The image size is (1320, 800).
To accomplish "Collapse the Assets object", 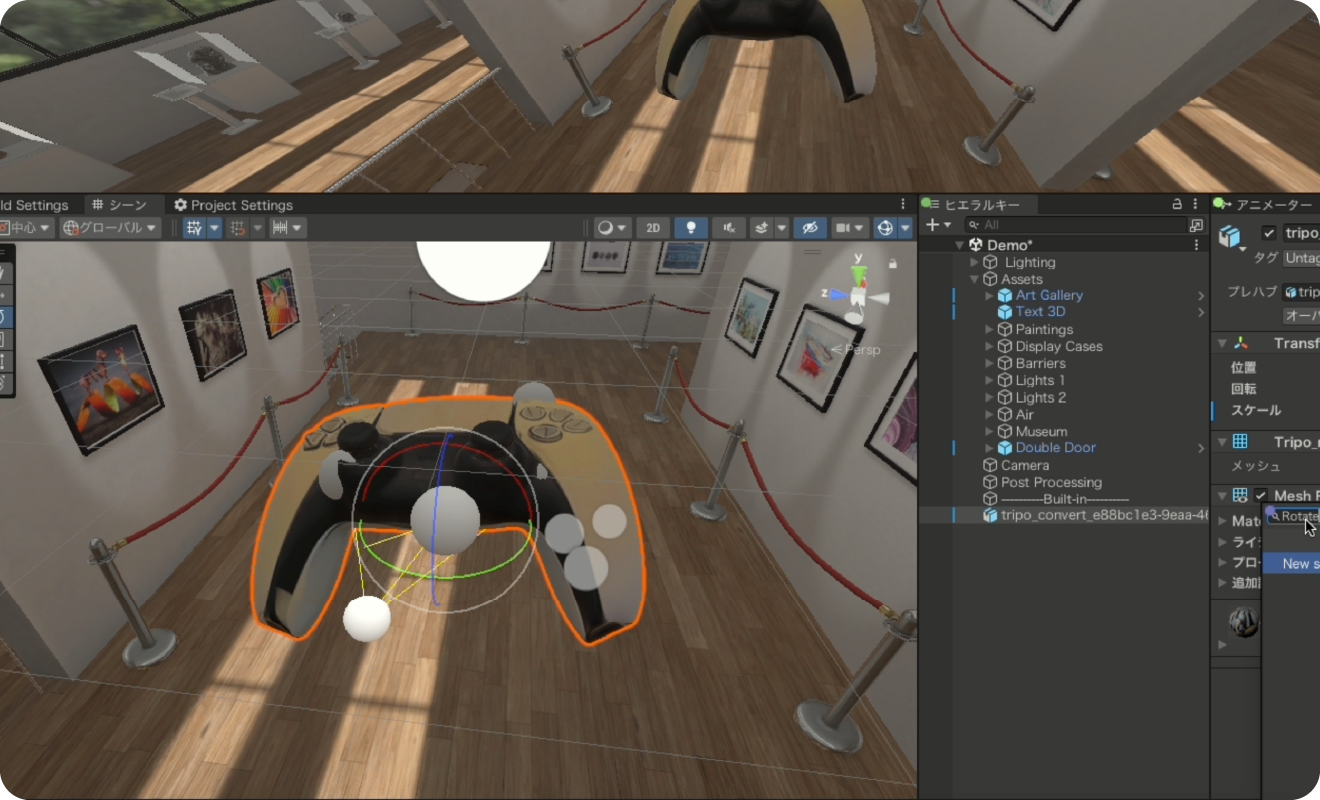I will (x=975, y=279).
